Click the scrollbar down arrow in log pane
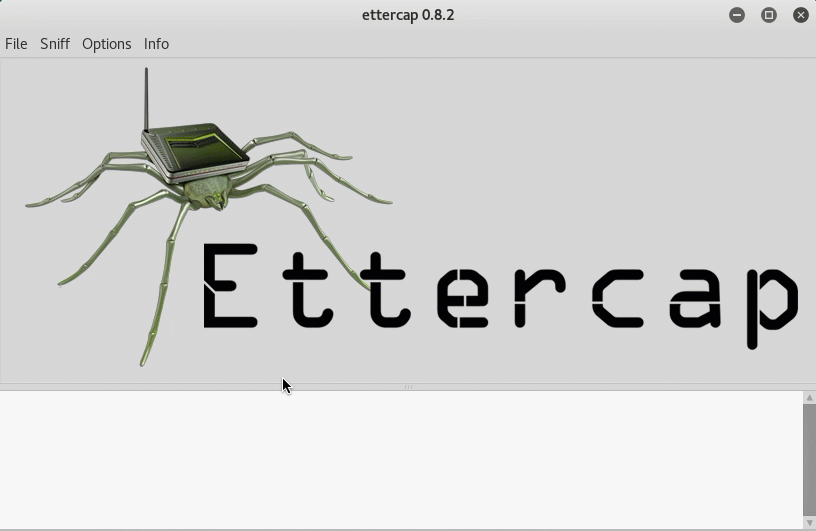This screenshot has width=816, height=531. [809, 523]
